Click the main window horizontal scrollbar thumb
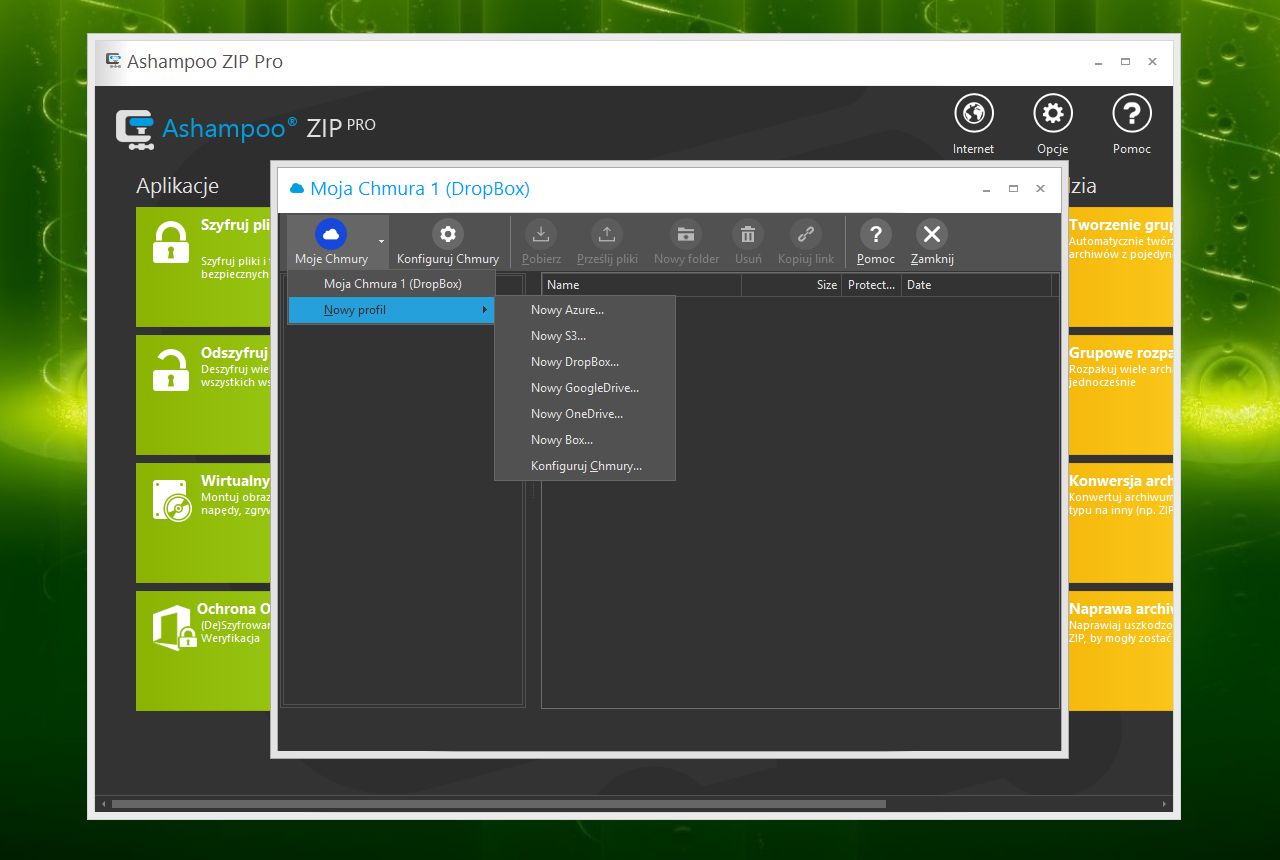This screenshot has width=1280, height=860. [498, 804]
